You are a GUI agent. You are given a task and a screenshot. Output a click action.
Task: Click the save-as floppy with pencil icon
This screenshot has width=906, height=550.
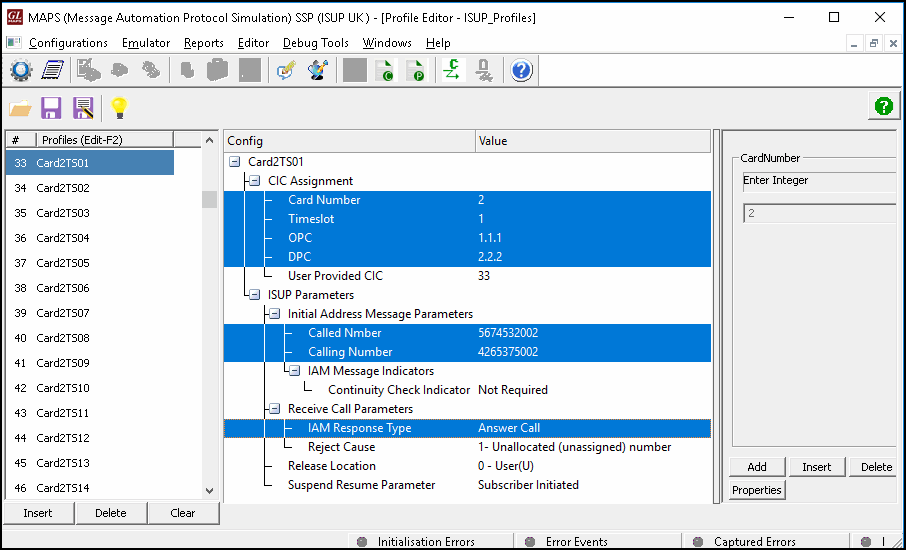click(x=83, y=107)
